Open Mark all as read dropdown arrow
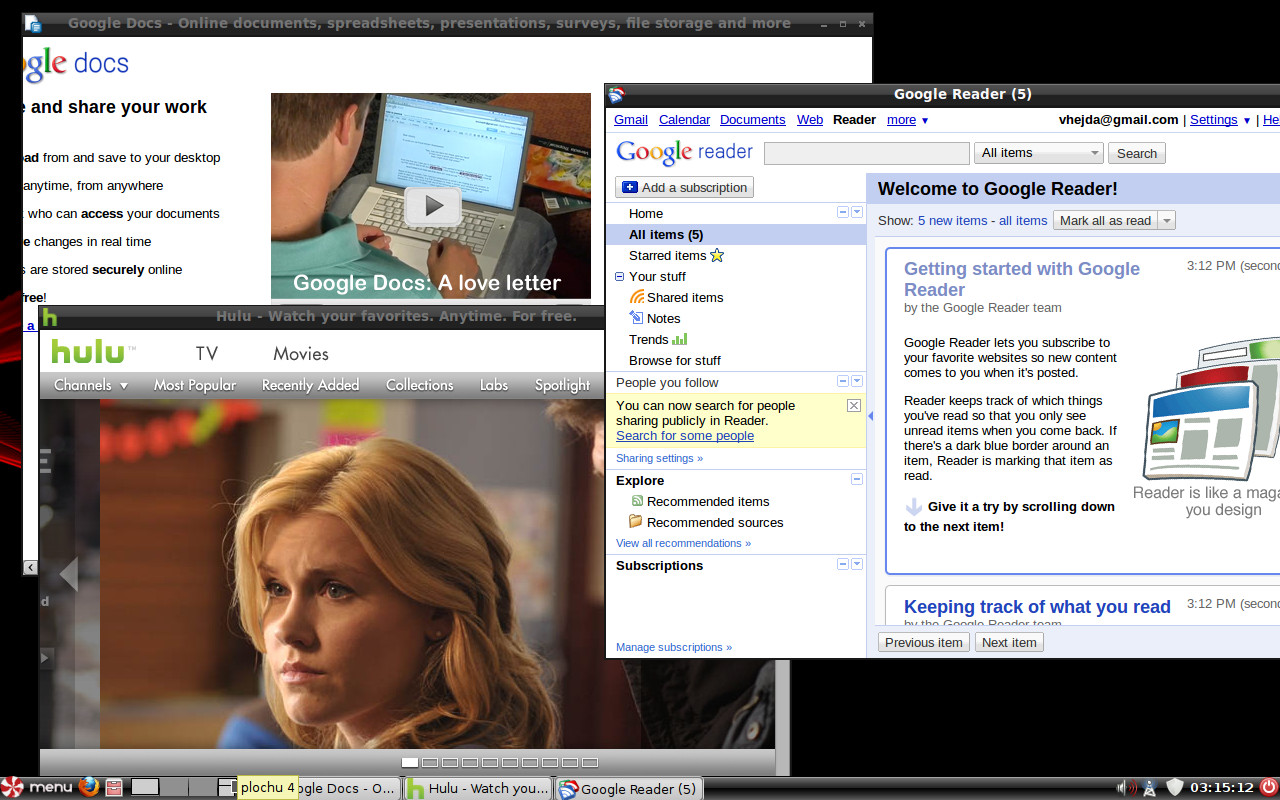The width and height of the screenshot is (1280, 800). 1167,221
